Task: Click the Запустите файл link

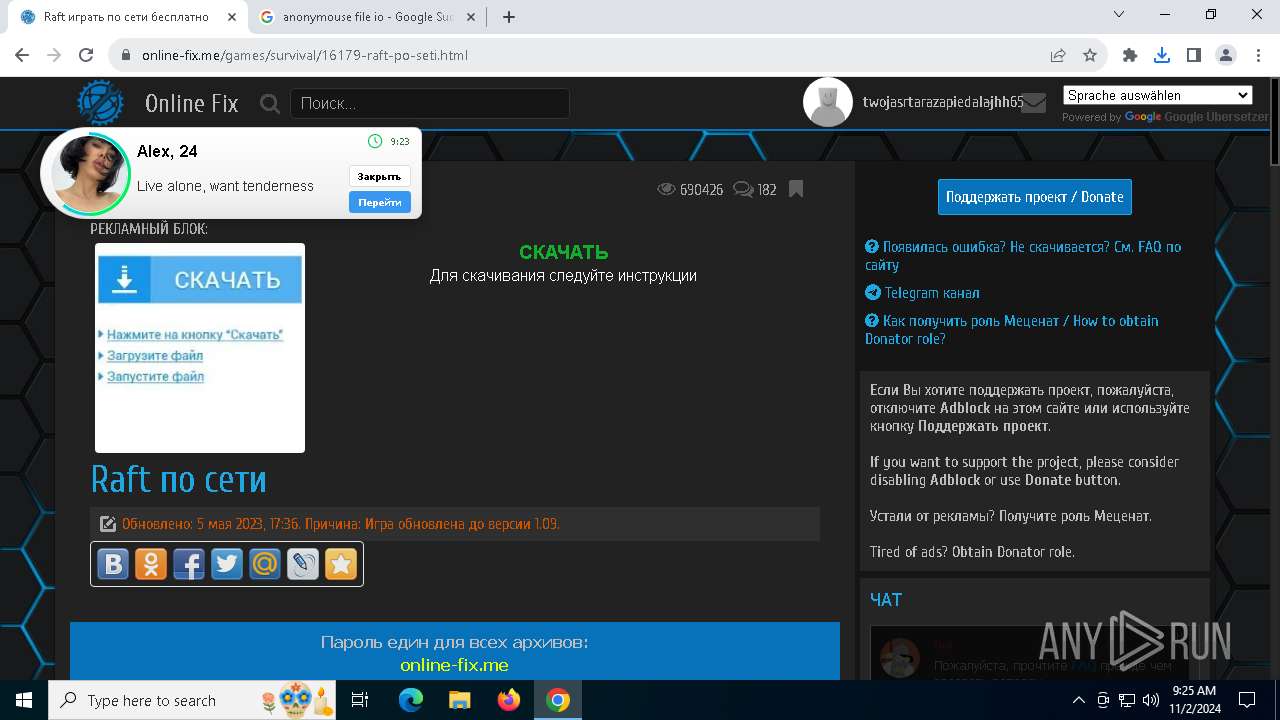Action: click(155, 377)
